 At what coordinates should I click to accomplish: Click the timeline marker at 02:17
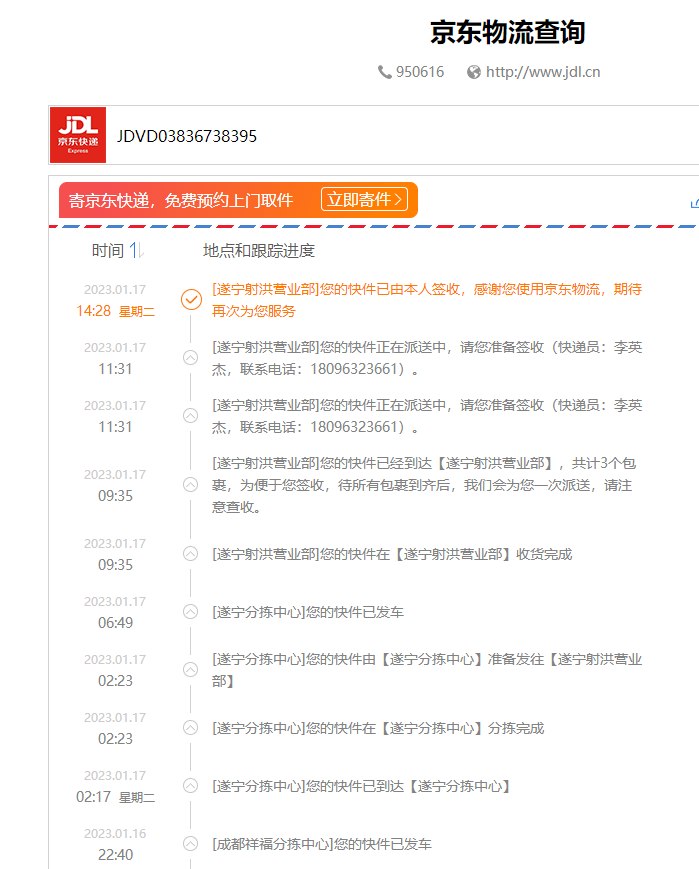pyautogui.click(x=191, y=785)
